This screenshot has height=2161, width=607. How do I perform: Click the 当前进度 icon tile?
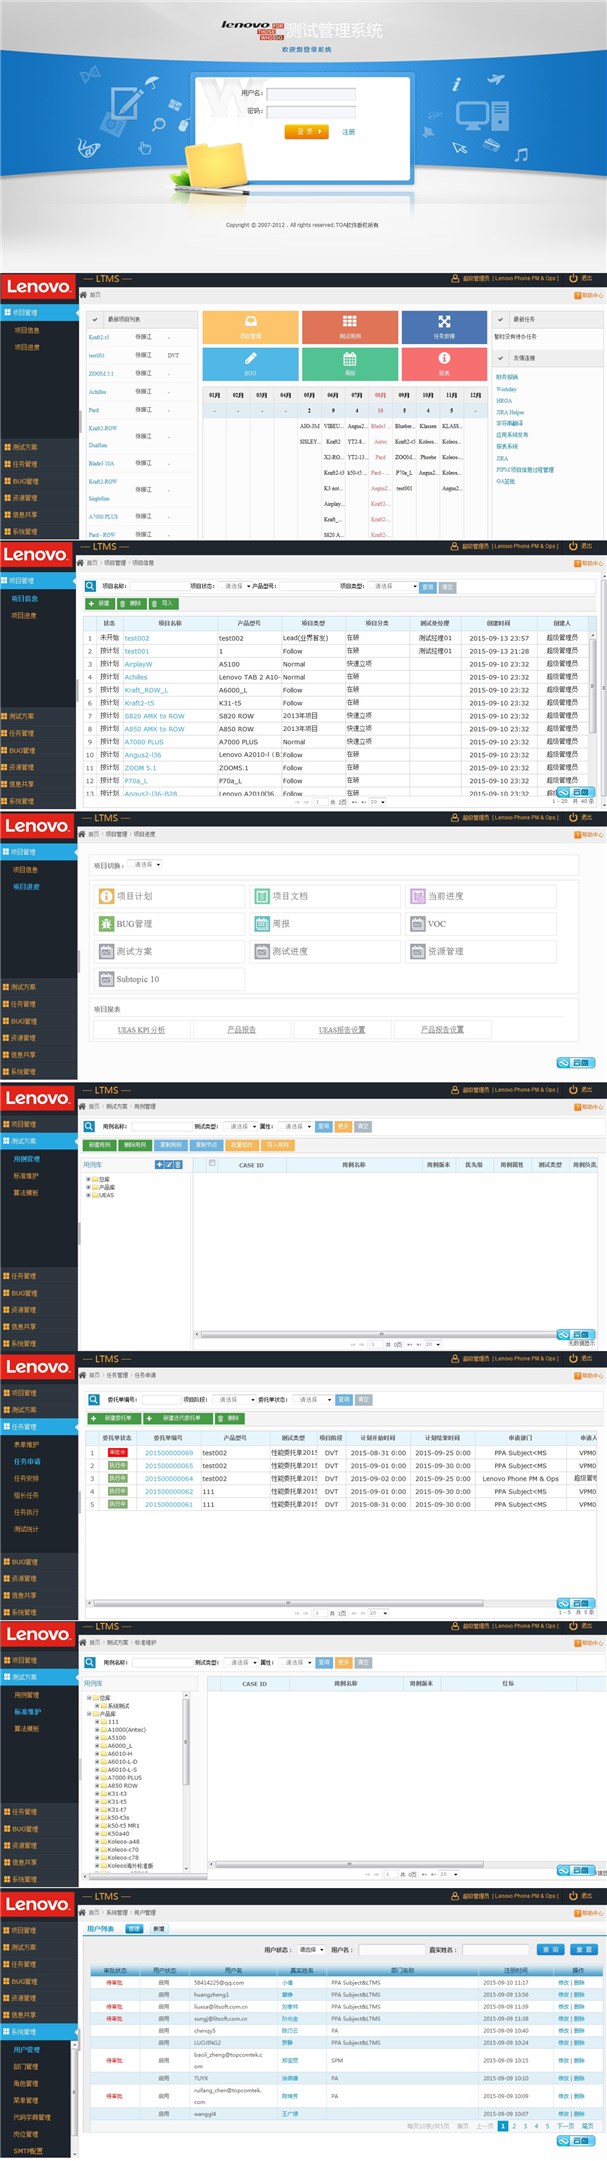(x=480, y=896)
